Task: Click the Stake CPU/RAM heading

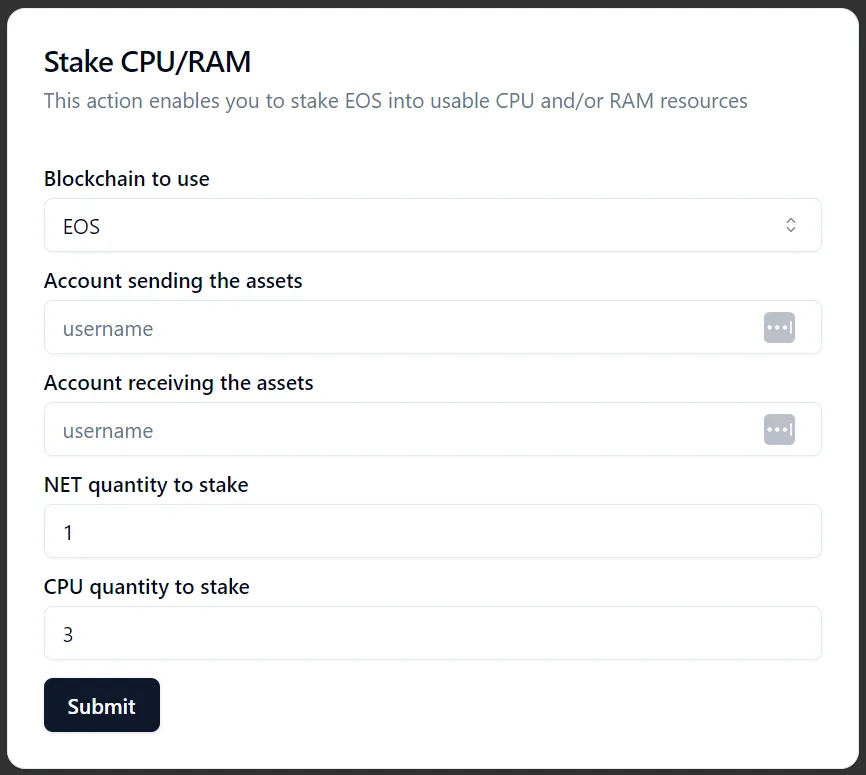Action: pyautogui.click(x=147, y=61)
